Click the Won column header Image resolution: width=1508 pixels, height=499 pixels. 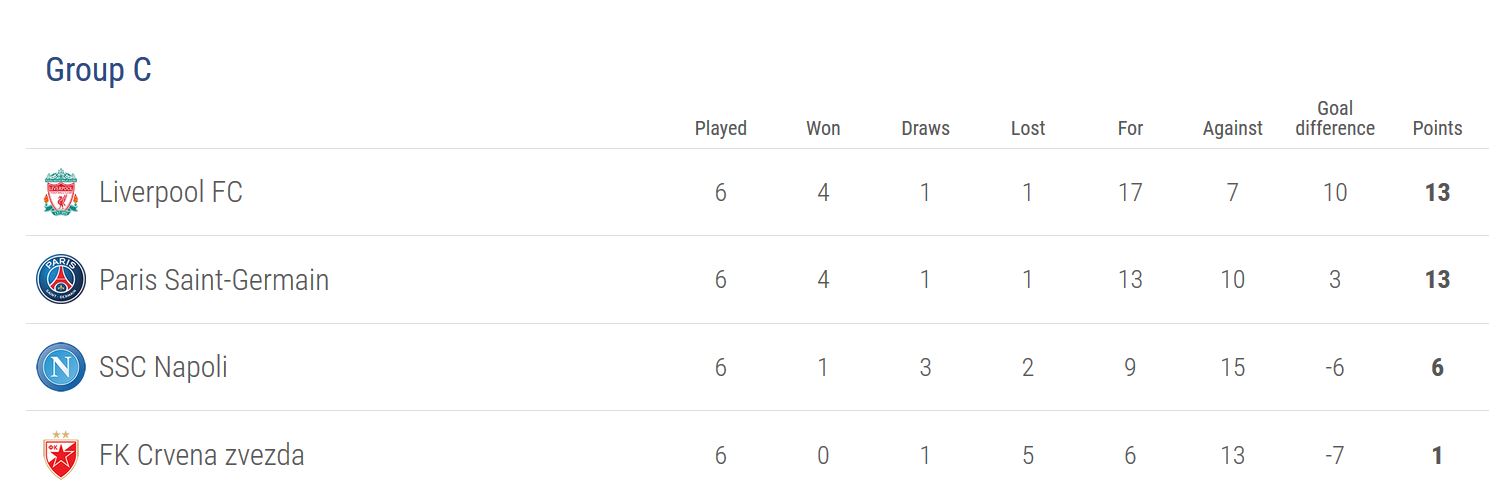point(823,128)
